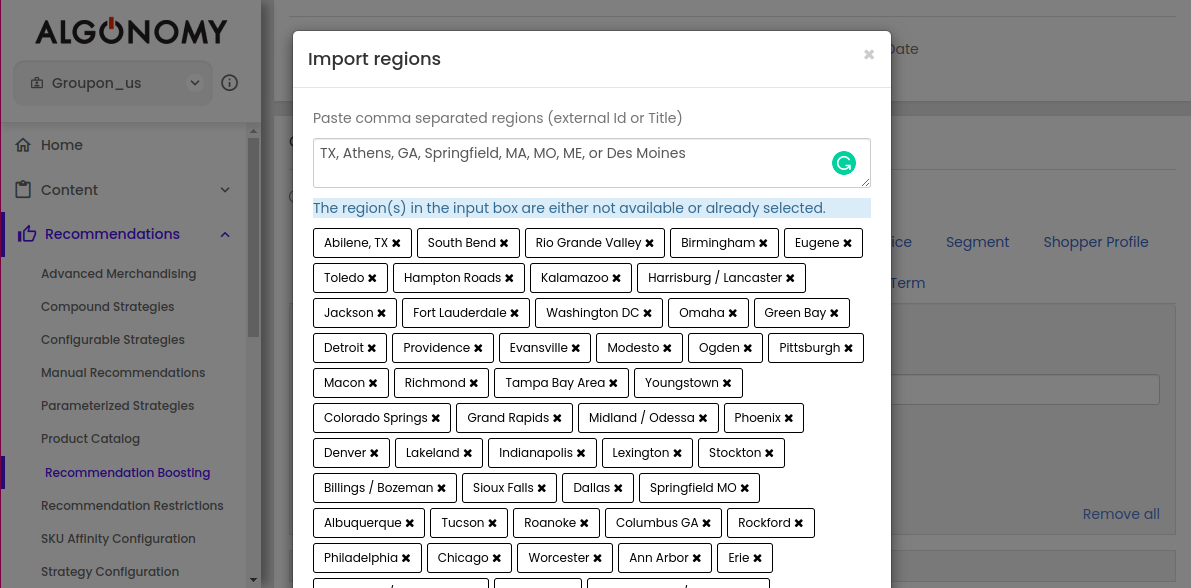Remove the Abilene, TX region tag
The image size is (1191, 588).
(397, 243)
